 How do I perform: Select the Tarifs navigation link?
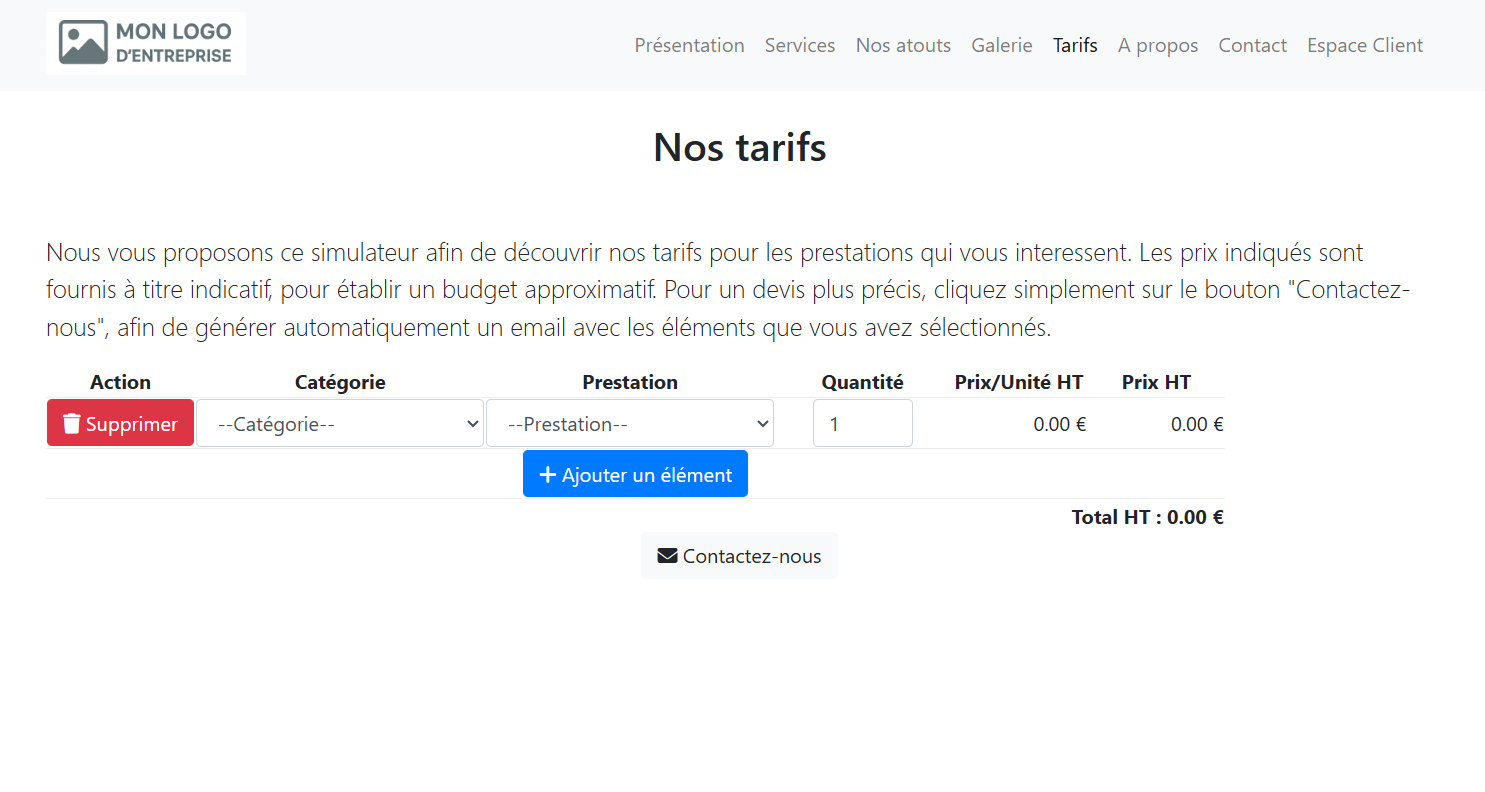coord(1075,45)
